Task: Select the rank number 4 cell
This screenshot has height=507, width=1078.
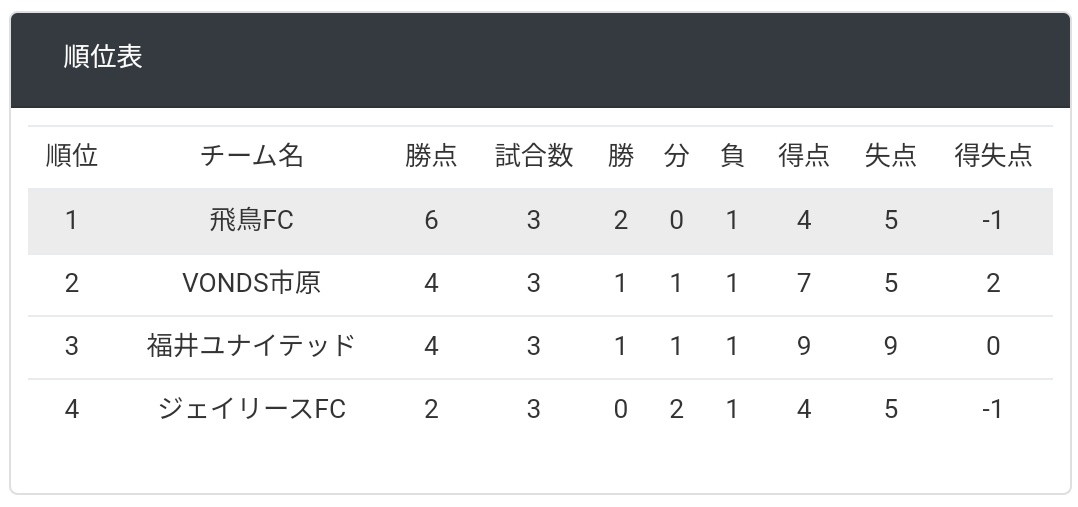Action: (72, 409)
